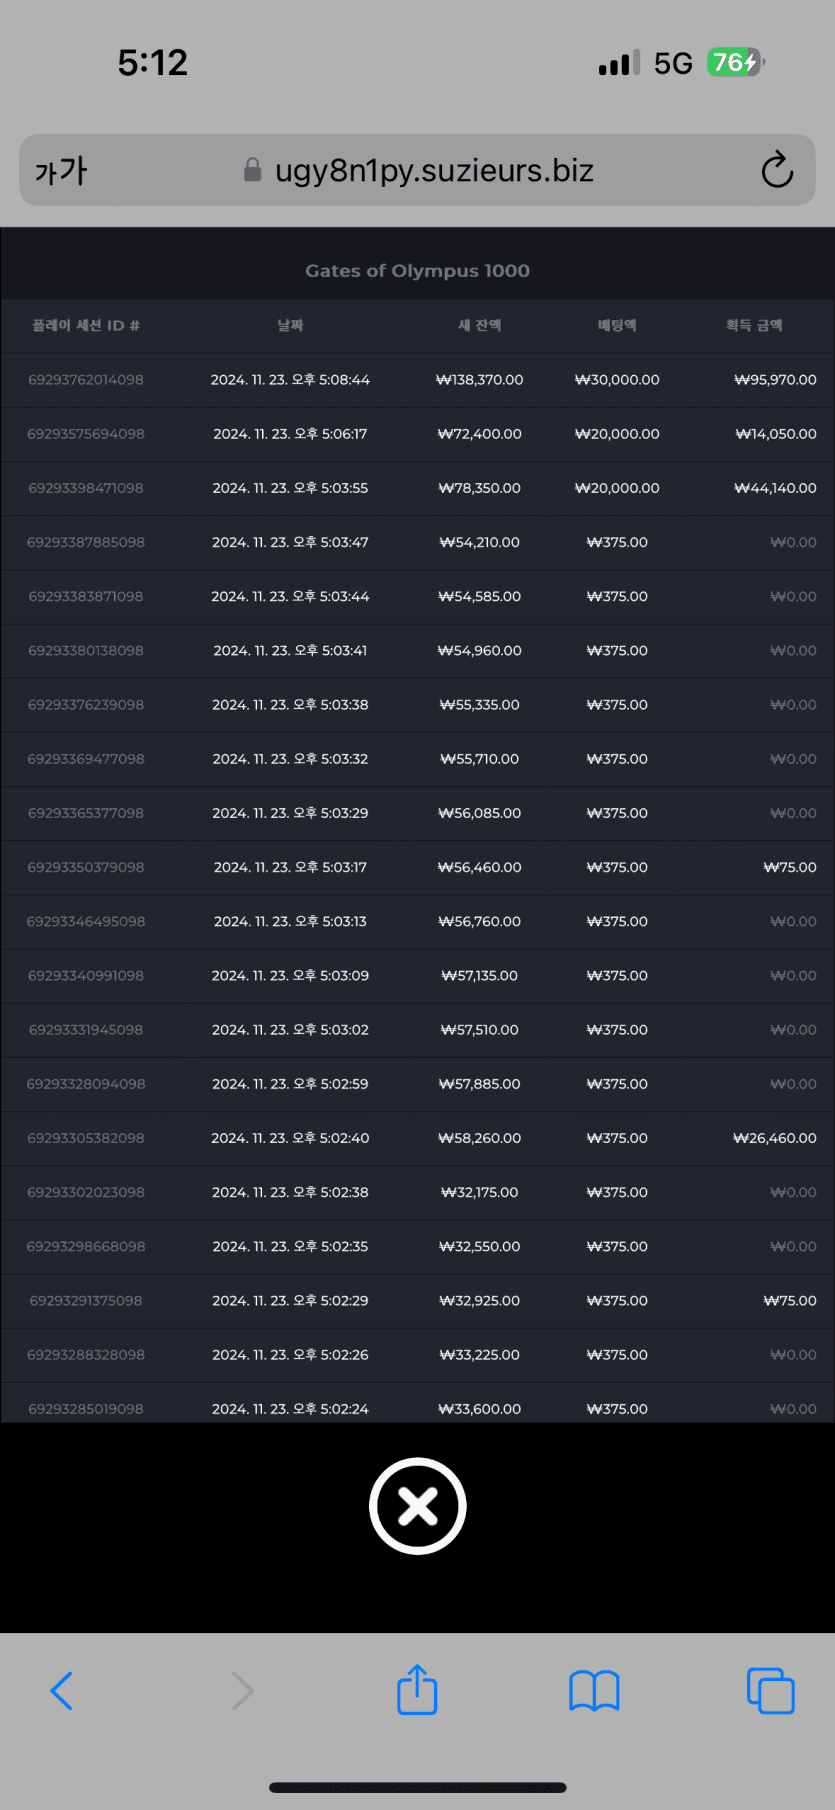Tap the 베팅액 column header
Viewport: 835px width, 1810px height.
point(617,326)
